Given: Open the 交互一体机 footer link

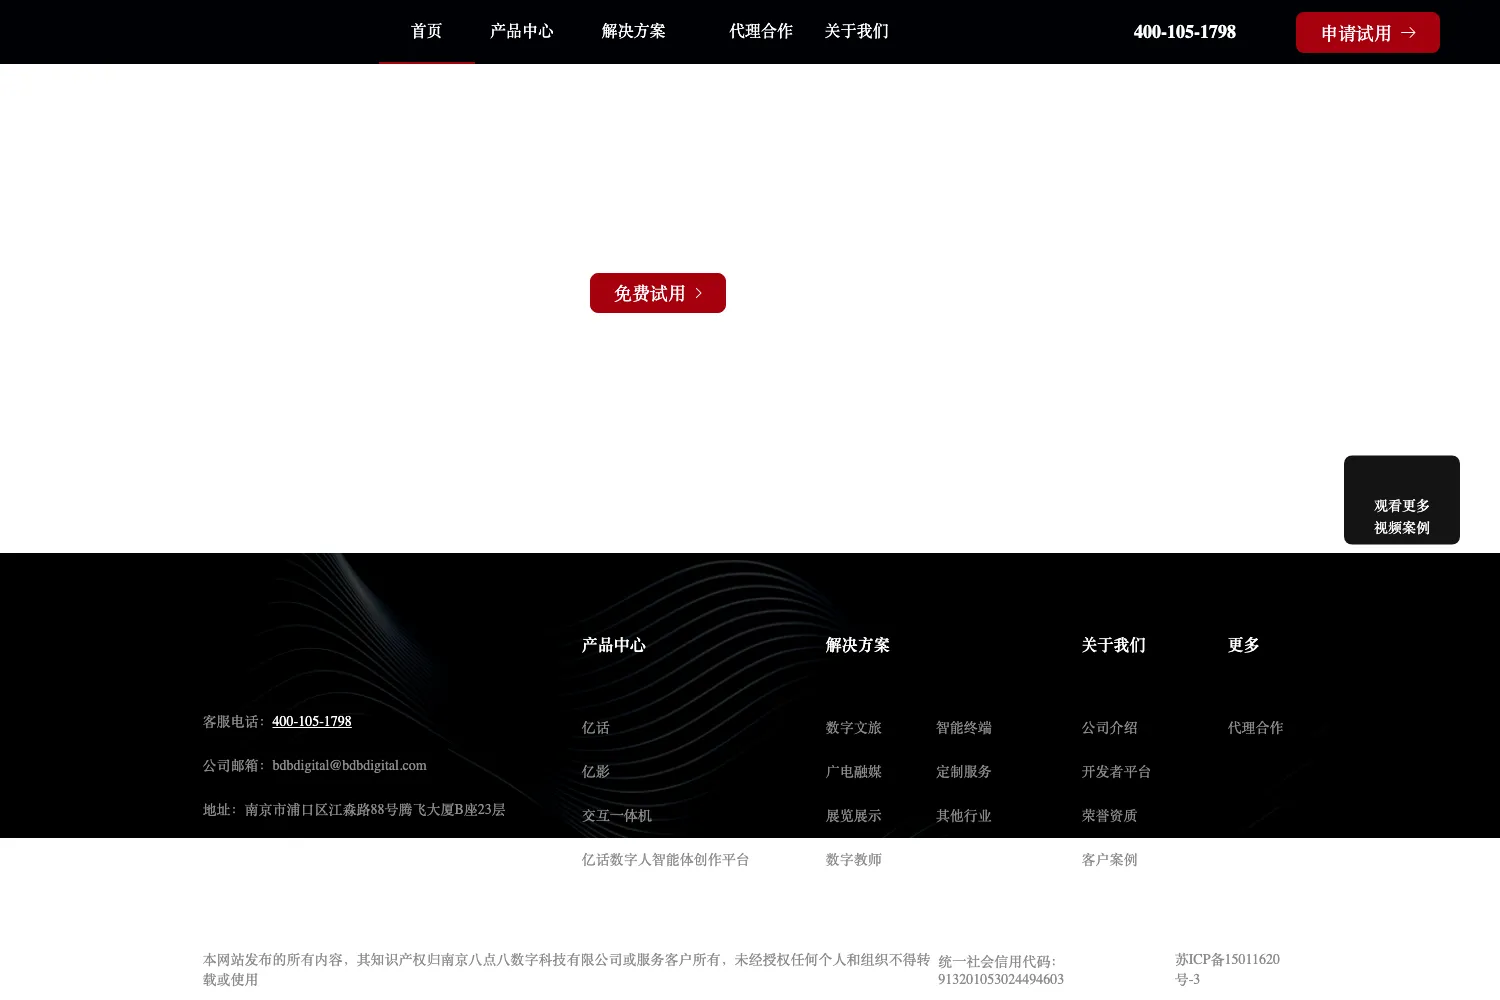Looking at the screenshot, I should [x=617, y=816].
